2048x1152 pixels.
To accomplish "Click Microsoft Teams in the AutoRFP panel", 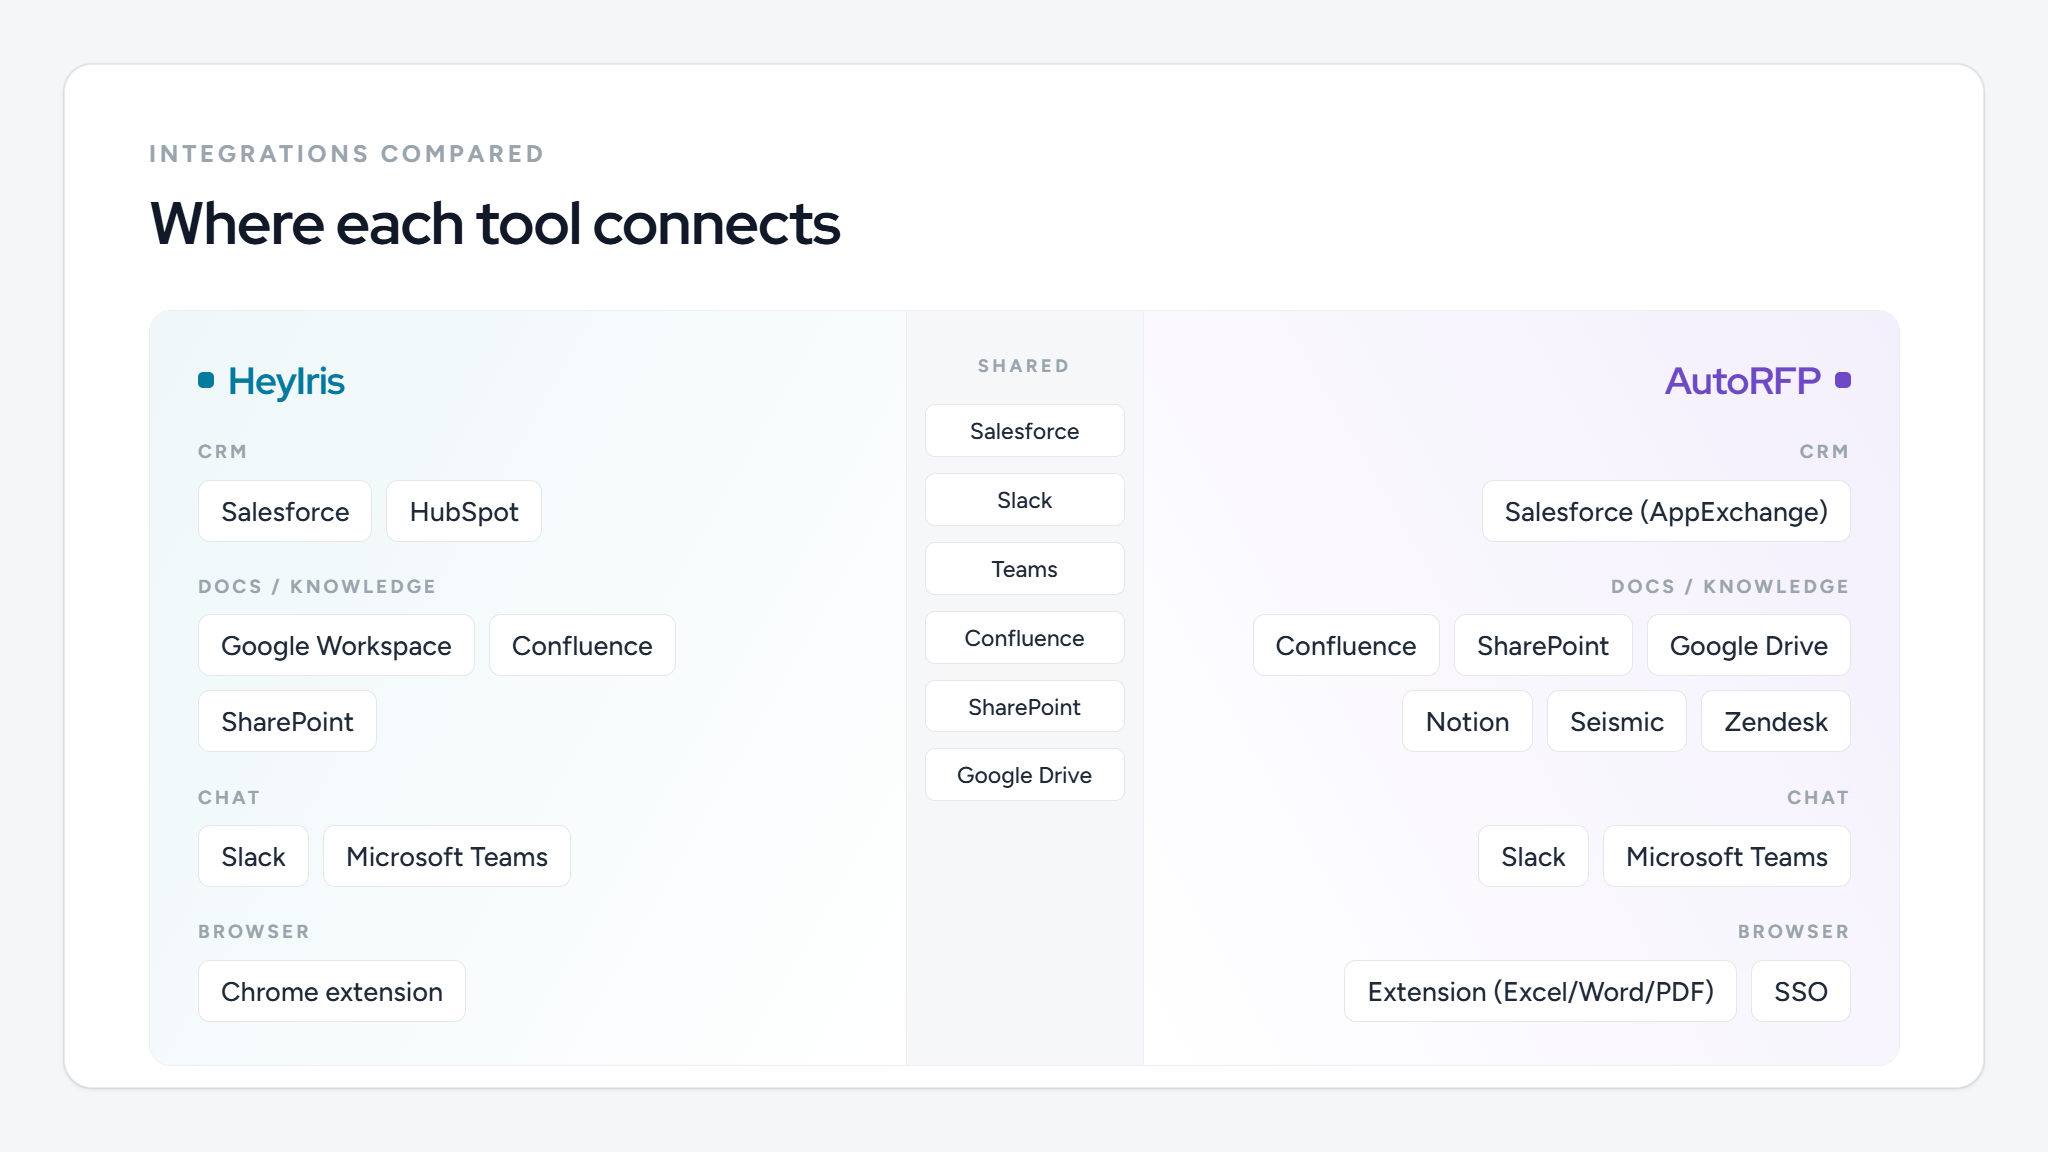I will 1727,856.
